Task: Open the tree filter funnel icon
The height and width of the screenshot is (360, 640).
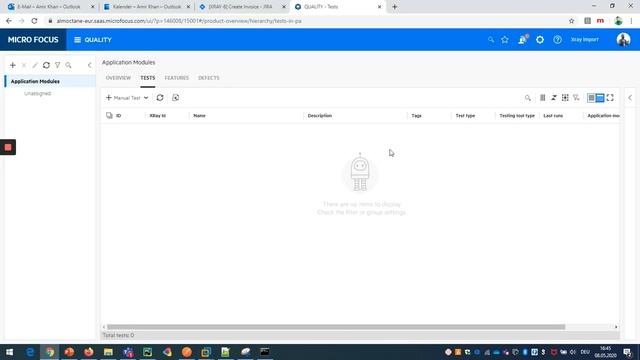Action: [58, 65]
